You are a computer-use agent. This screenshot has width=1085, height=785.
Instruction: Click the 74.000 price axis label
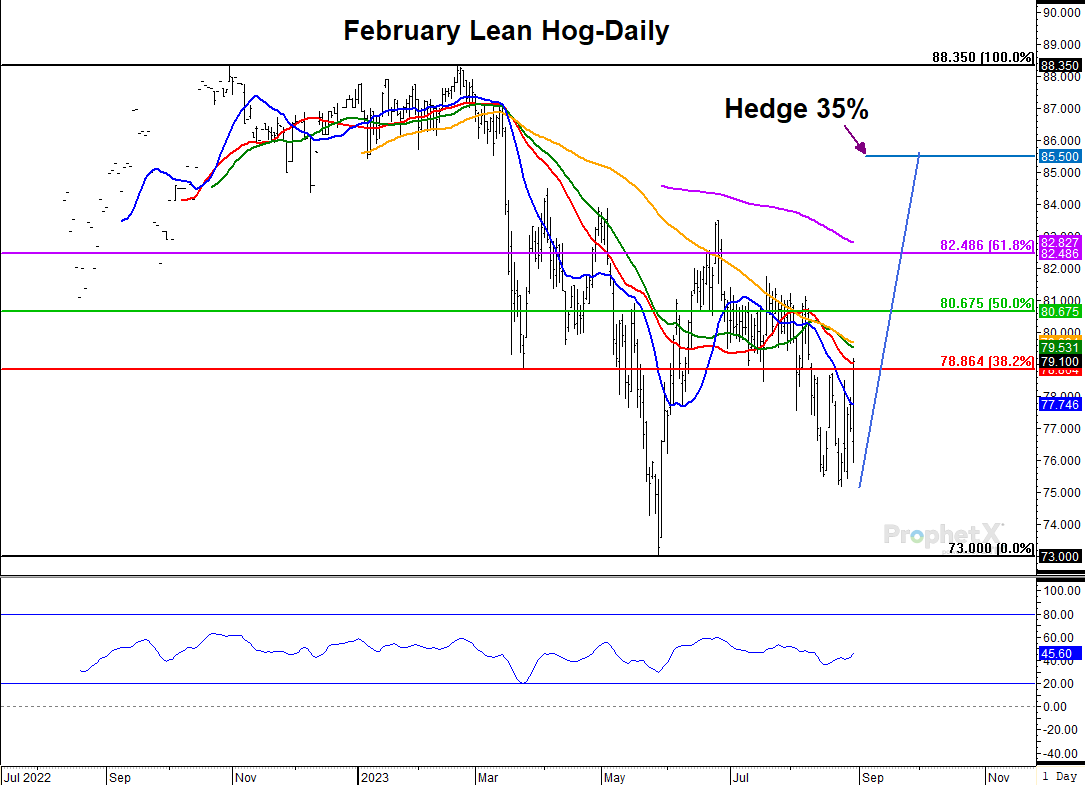1061,525
